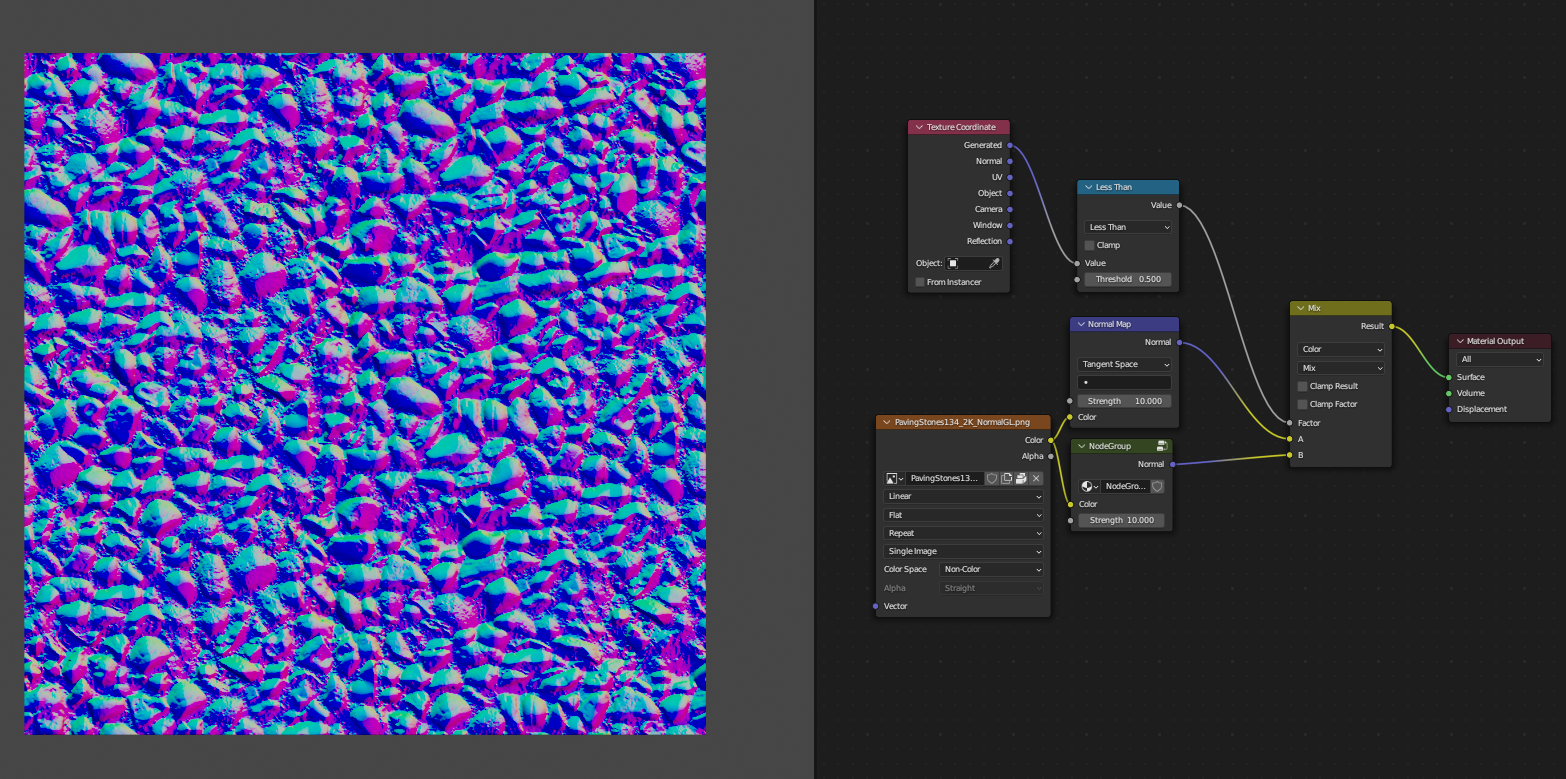Click the eyedropper in the Object field
The height and width of the screenshot is (779, 1566).
[994, 264]
